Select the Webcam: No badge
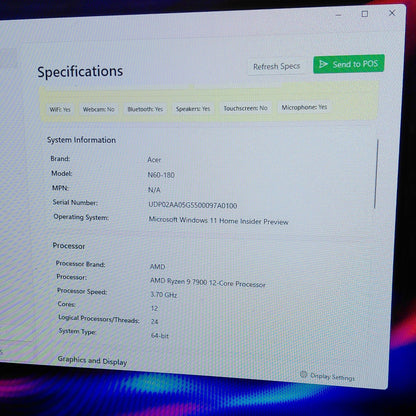Viewport: 416px width, 416px height. point(99,109)
